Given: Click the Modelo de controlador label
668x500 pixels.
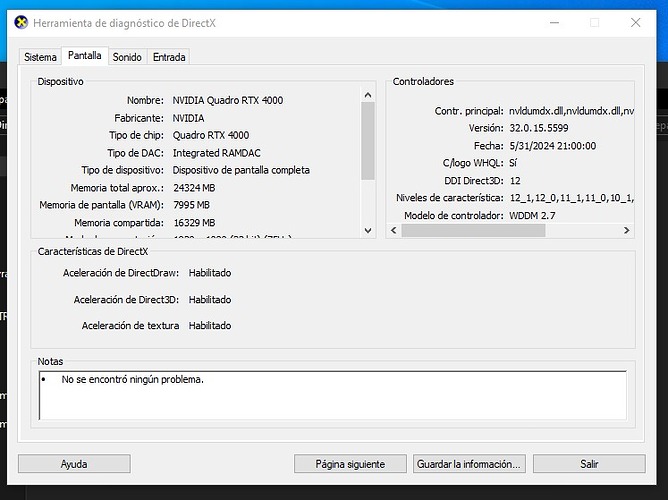Looking at the screenshot, I should [x=454, y=216].
